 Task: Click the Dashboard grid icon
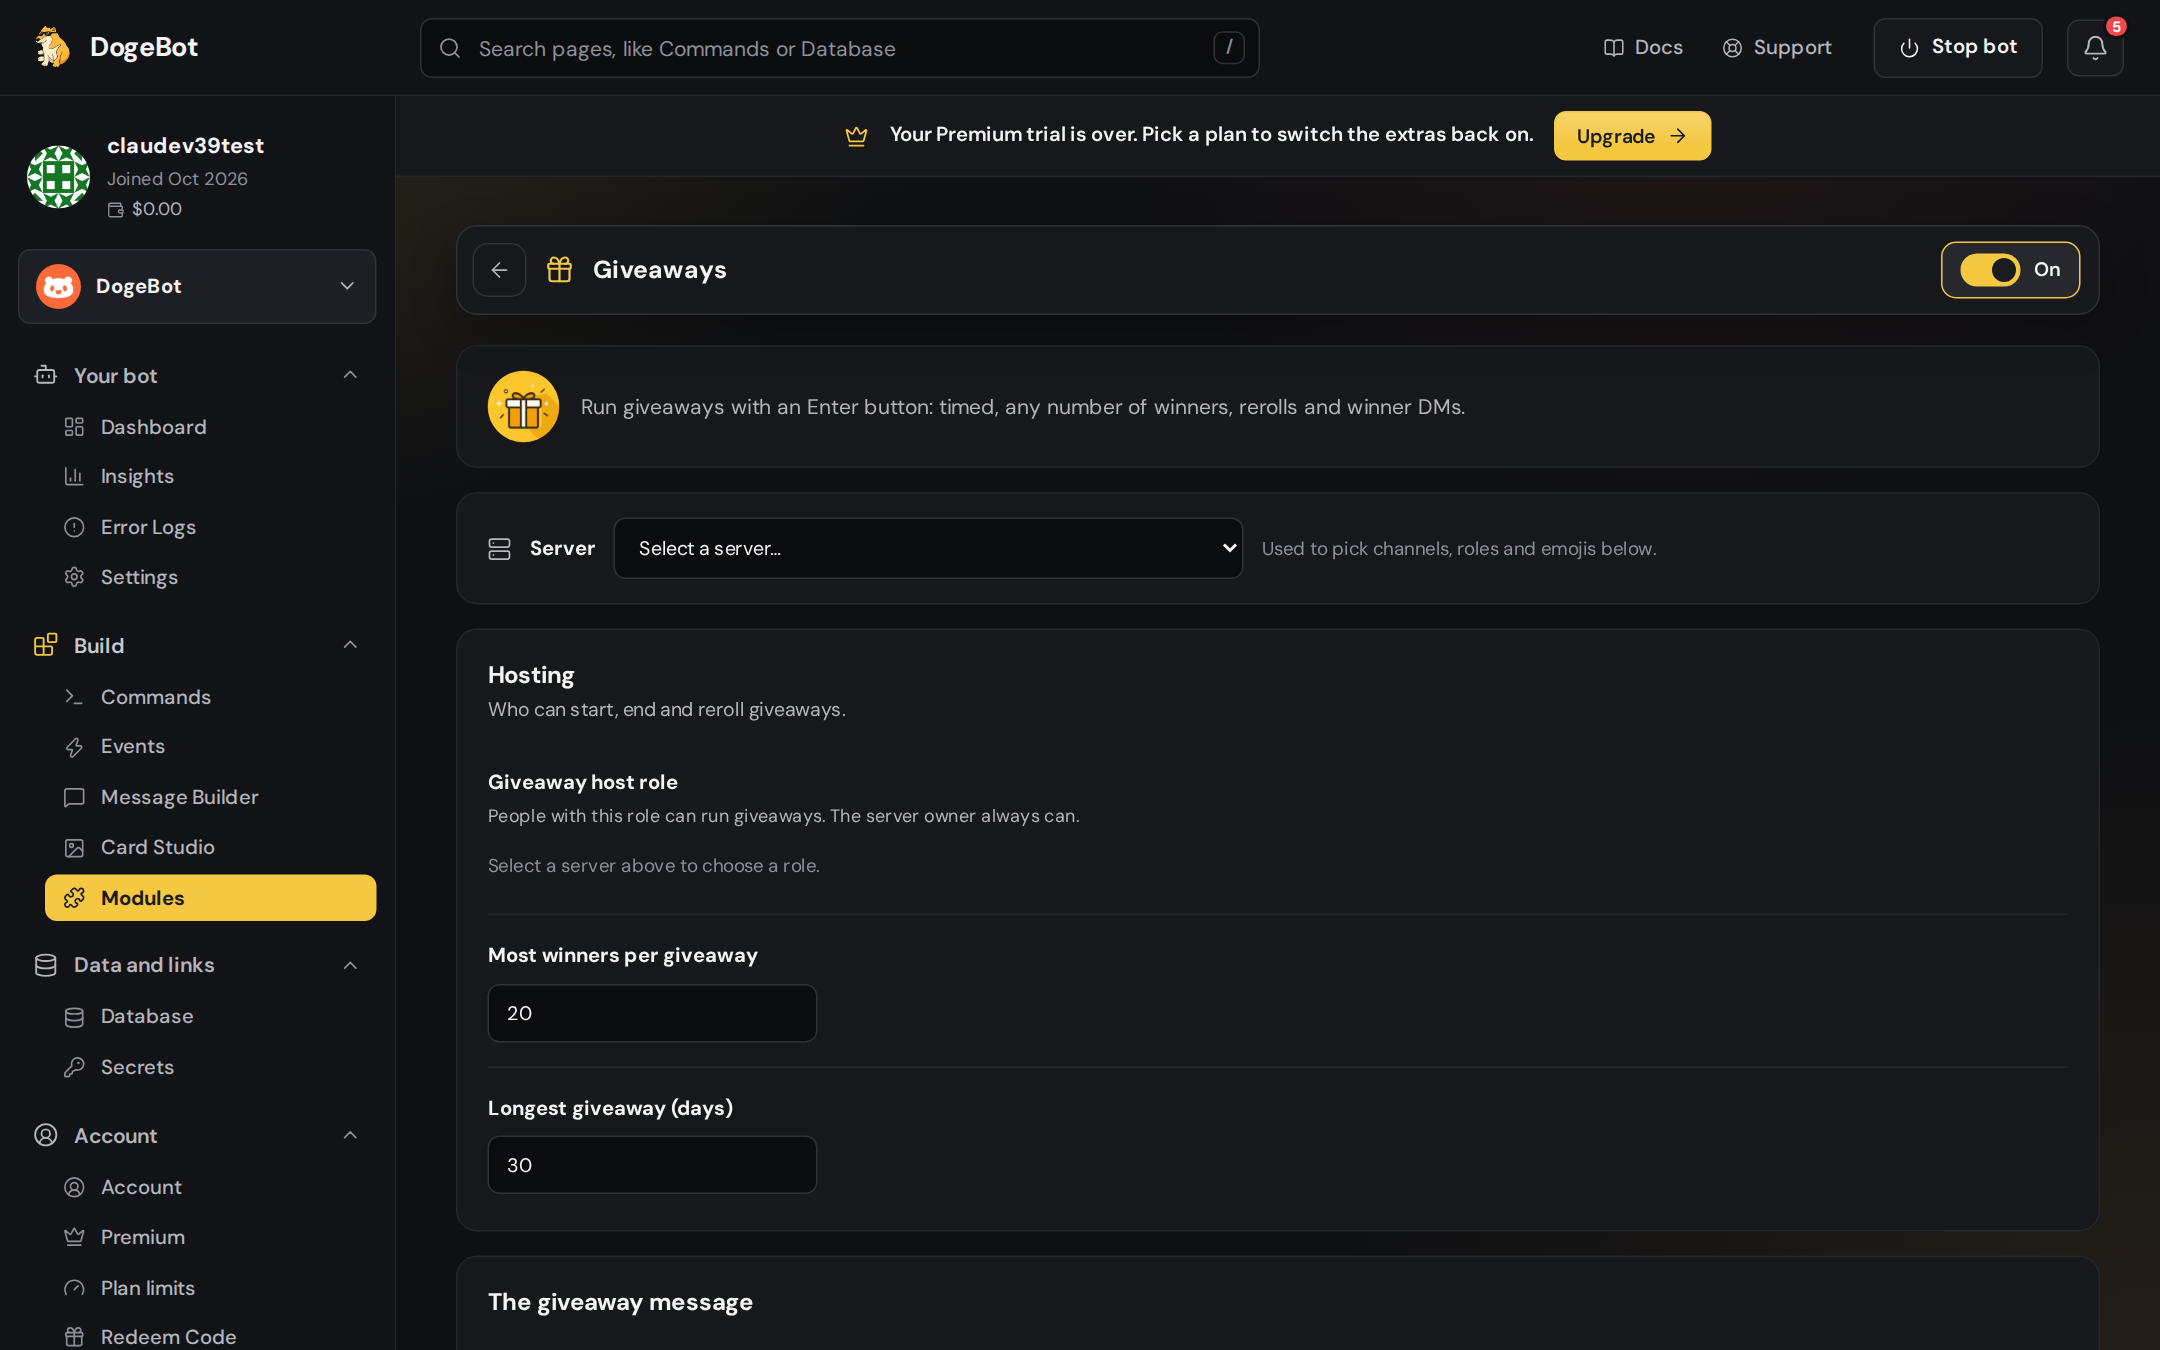pyautogui.click(x=74, y=427)
